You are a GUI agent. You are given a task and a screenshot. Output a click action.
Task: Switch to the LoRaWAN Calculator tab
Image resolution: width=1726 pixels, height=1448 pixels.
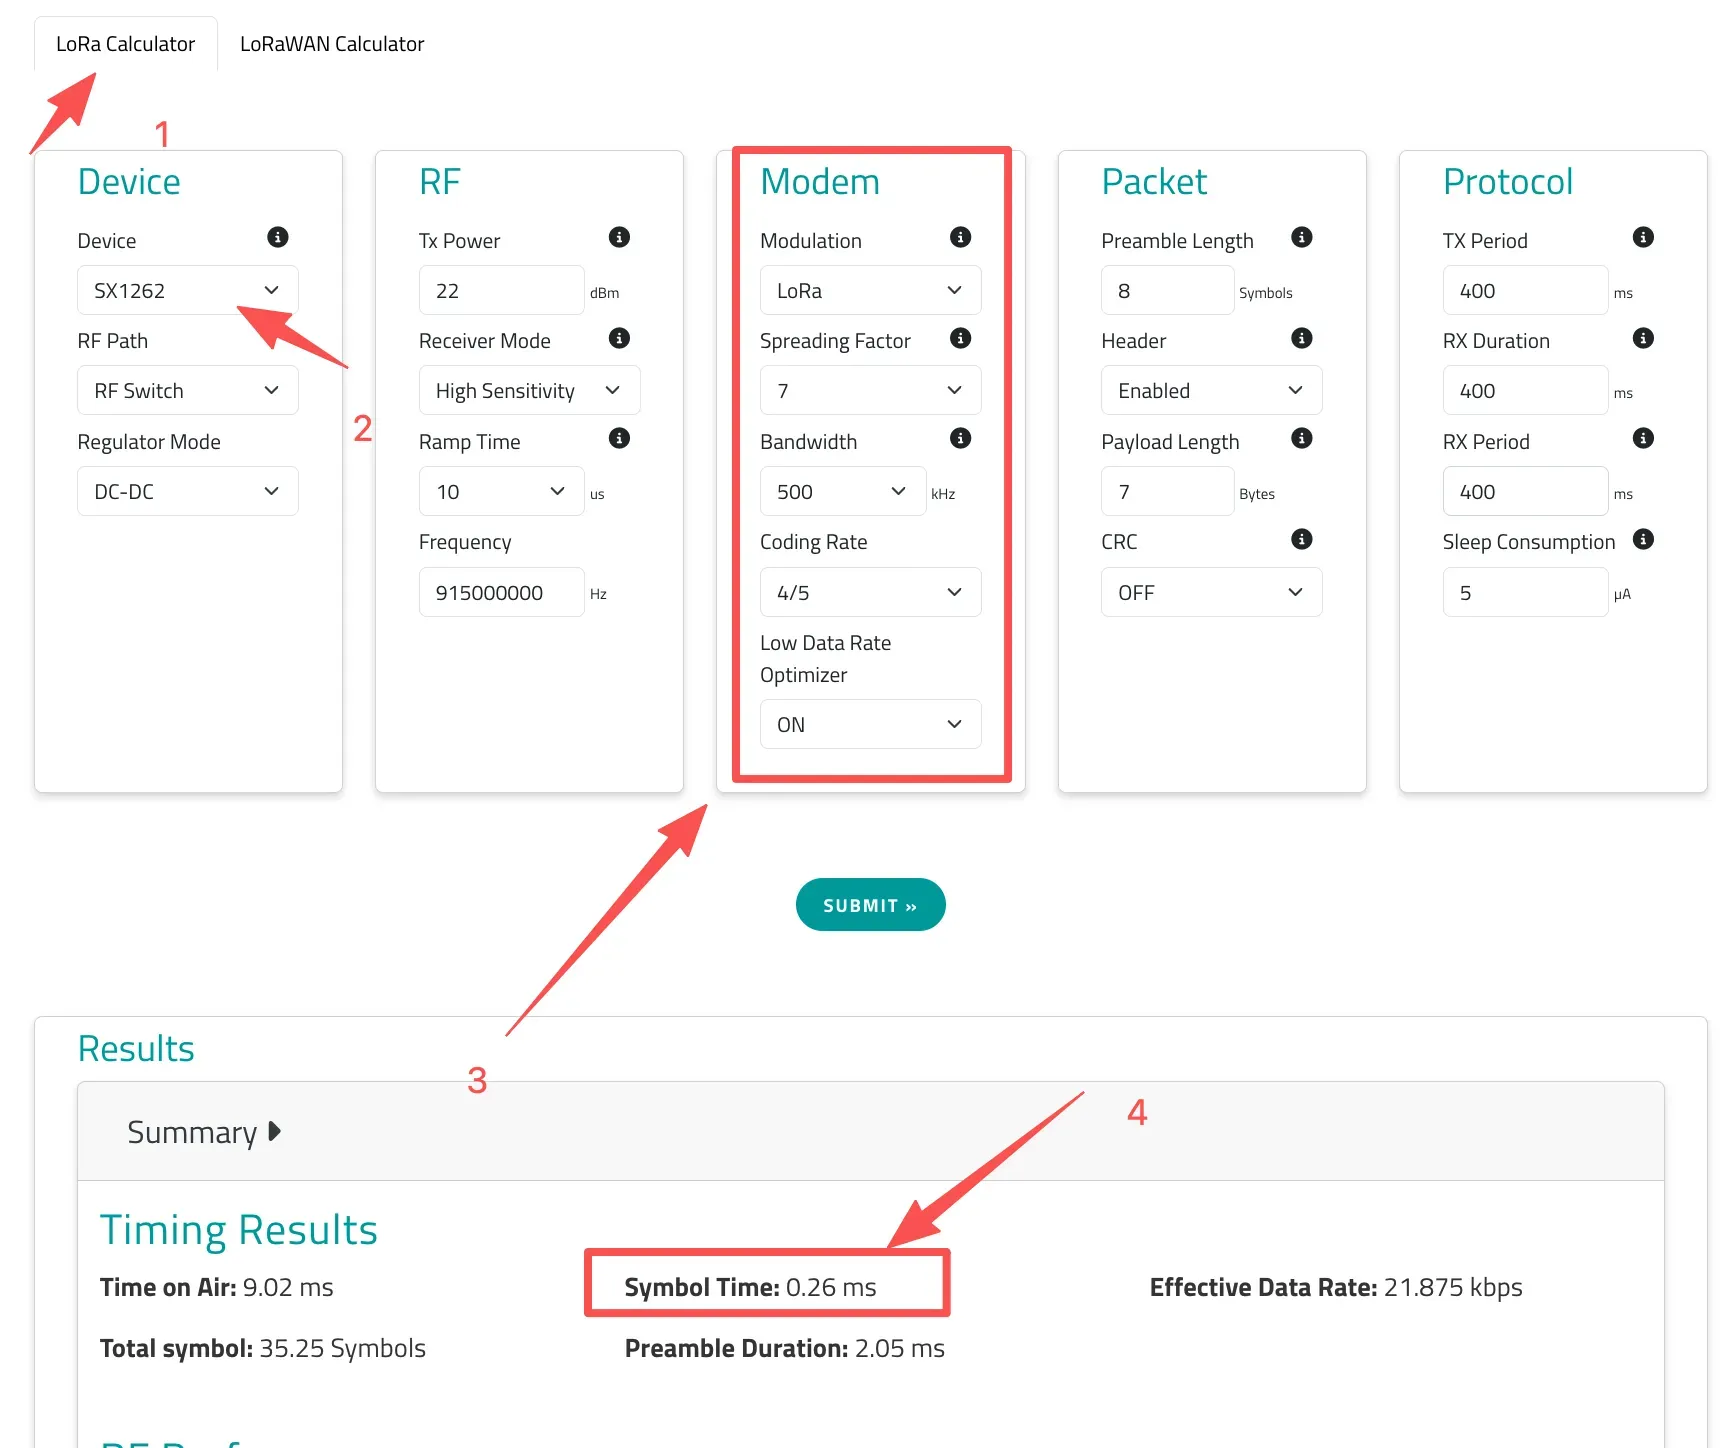tap(331, 43)
